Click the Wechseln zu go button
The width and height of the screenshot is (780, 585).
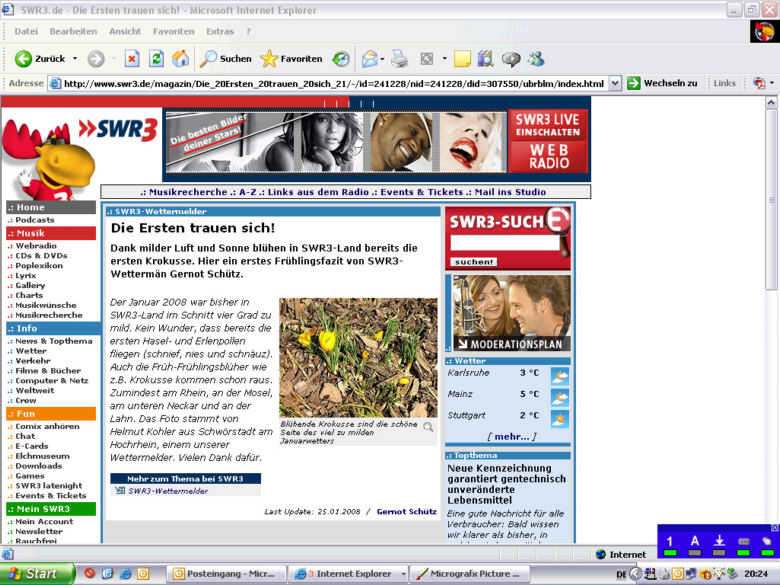pos(663,83)
